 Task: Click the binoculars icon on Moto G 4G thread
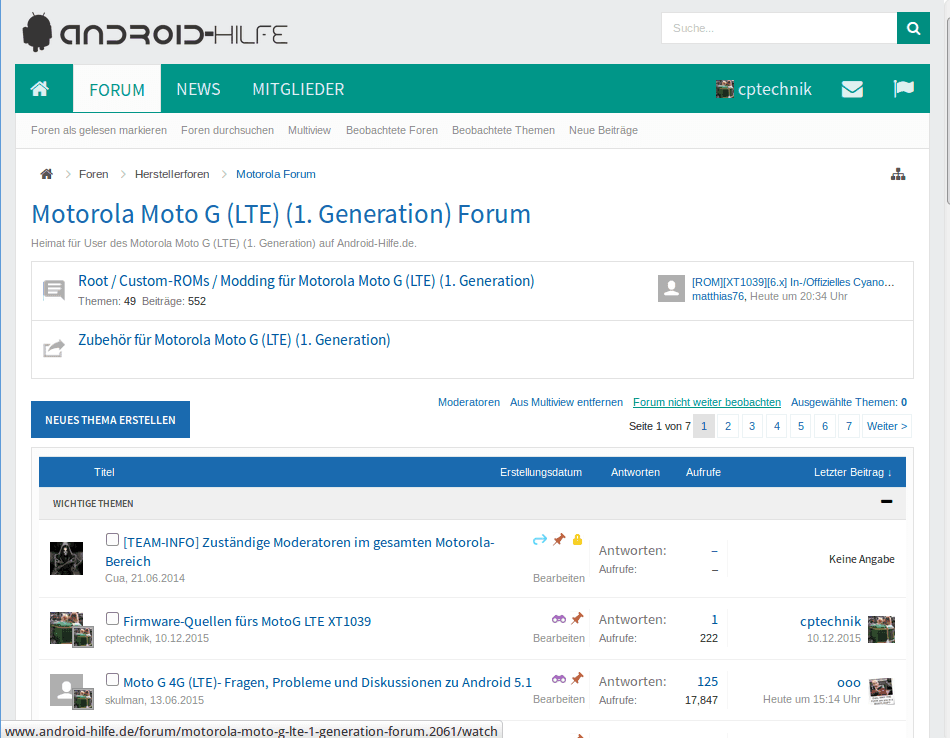[x=559, y=679]
